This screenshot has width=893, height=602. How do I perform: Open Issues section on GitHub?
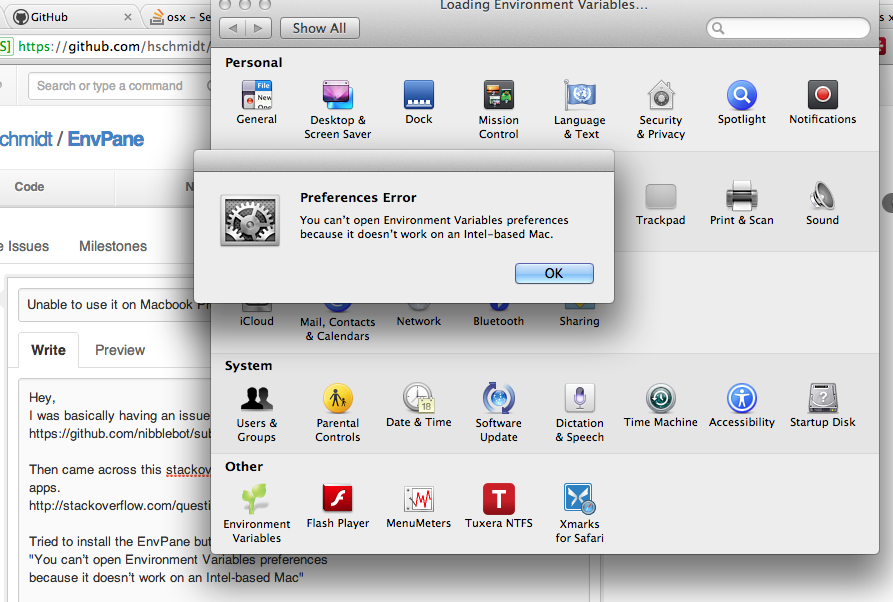pyautogui.click(x=26, y=246)
